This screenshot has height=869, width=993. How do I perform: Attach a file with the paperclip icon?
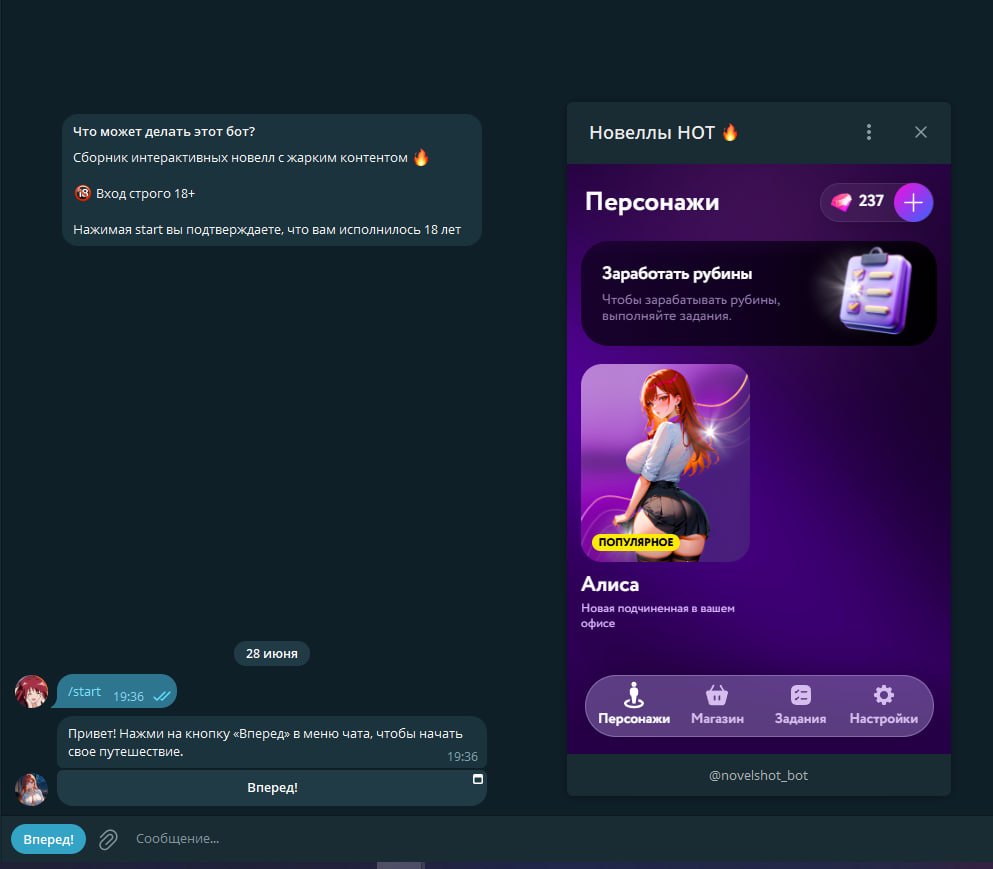108,839
